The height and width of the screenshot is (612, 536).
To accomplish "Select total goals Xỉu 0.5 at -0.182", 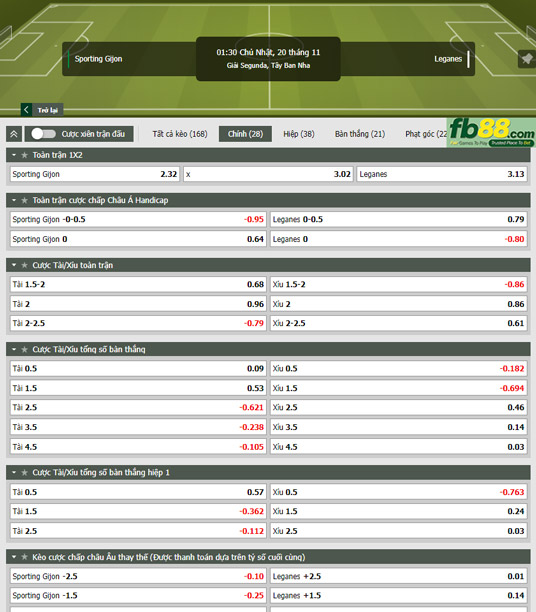I will click(x=399, y=368).
